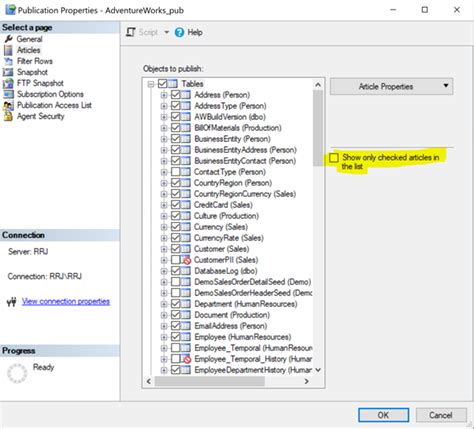Uncheck the AddressType (Person) checkbox
This screenshot has height=429, width=474.
[176, 106]
